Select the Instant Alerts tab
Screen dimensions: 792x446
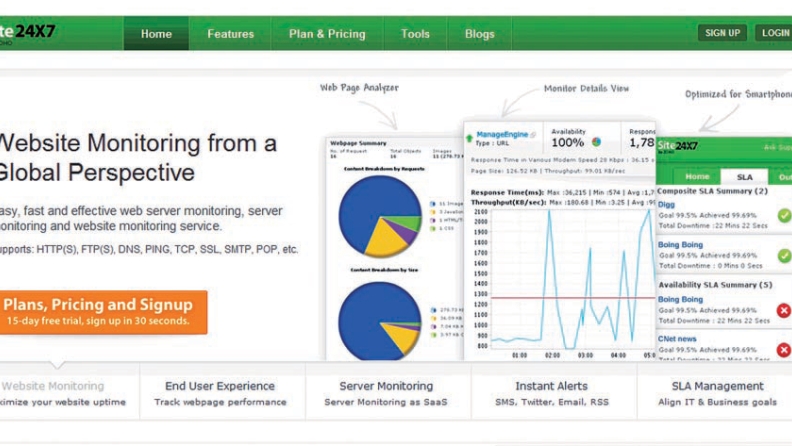tap(552, 393)
